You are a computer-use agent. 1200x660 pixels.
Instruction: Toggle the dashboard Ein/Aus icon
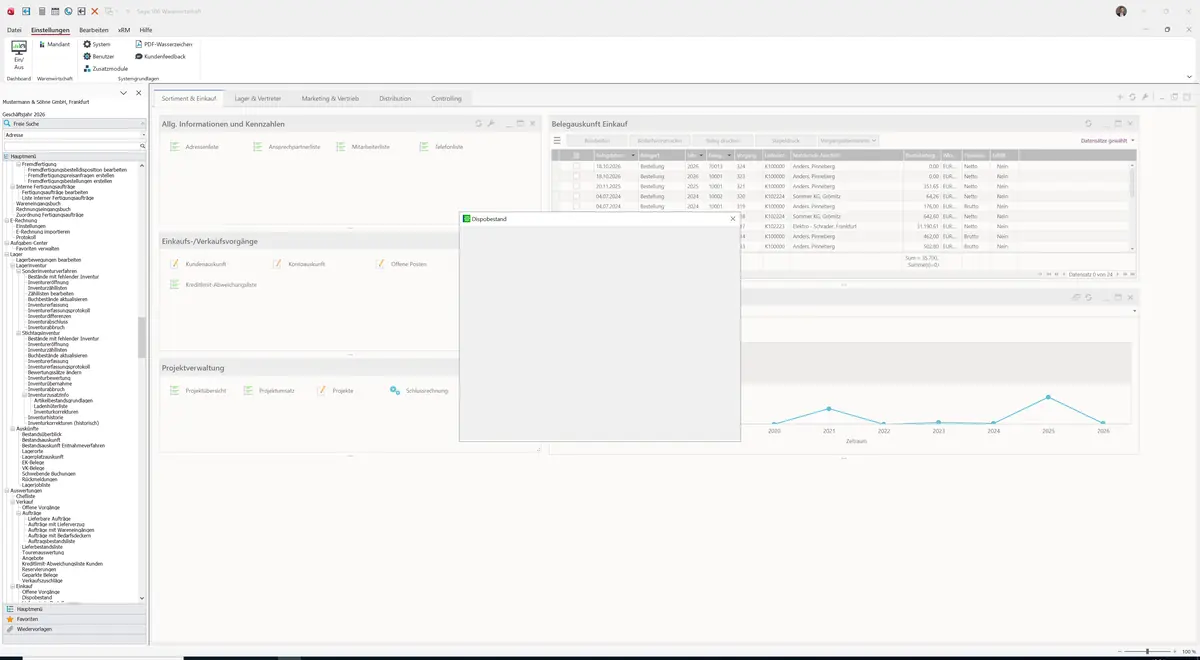point(18,54)
